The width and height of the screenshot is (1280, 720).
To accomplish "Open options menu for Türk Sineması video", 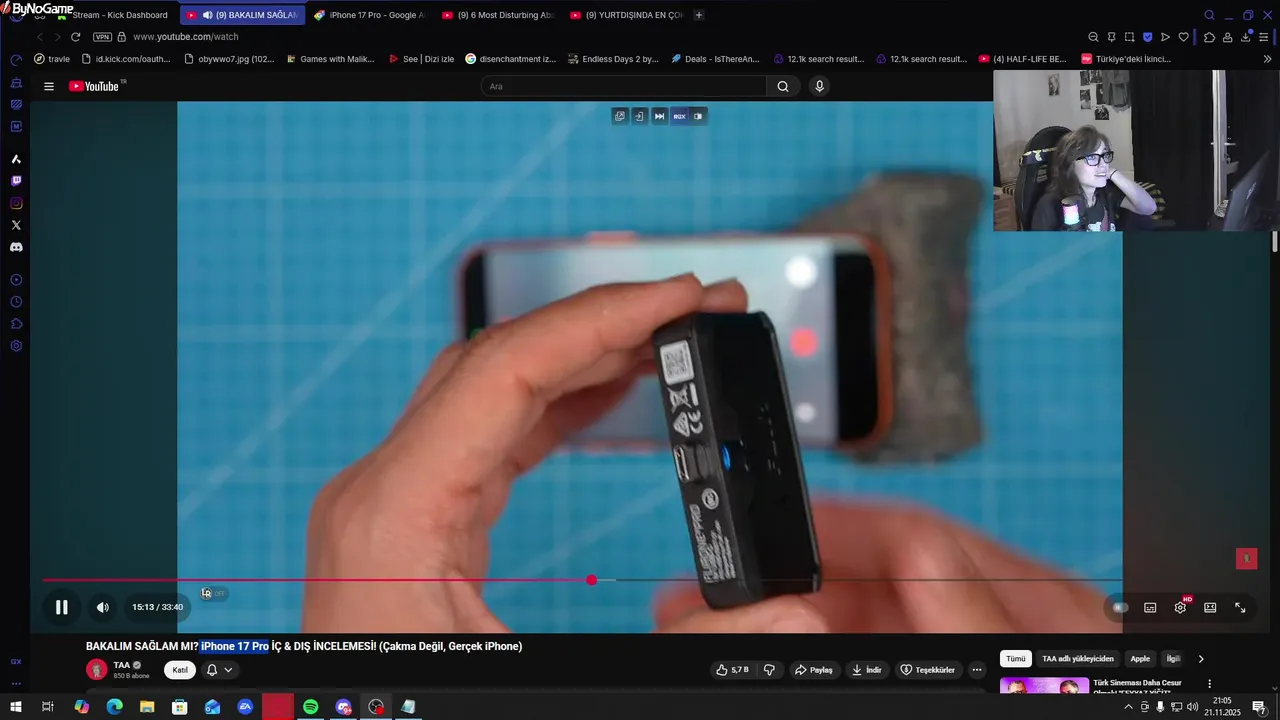I will [x=1209, y=684].
